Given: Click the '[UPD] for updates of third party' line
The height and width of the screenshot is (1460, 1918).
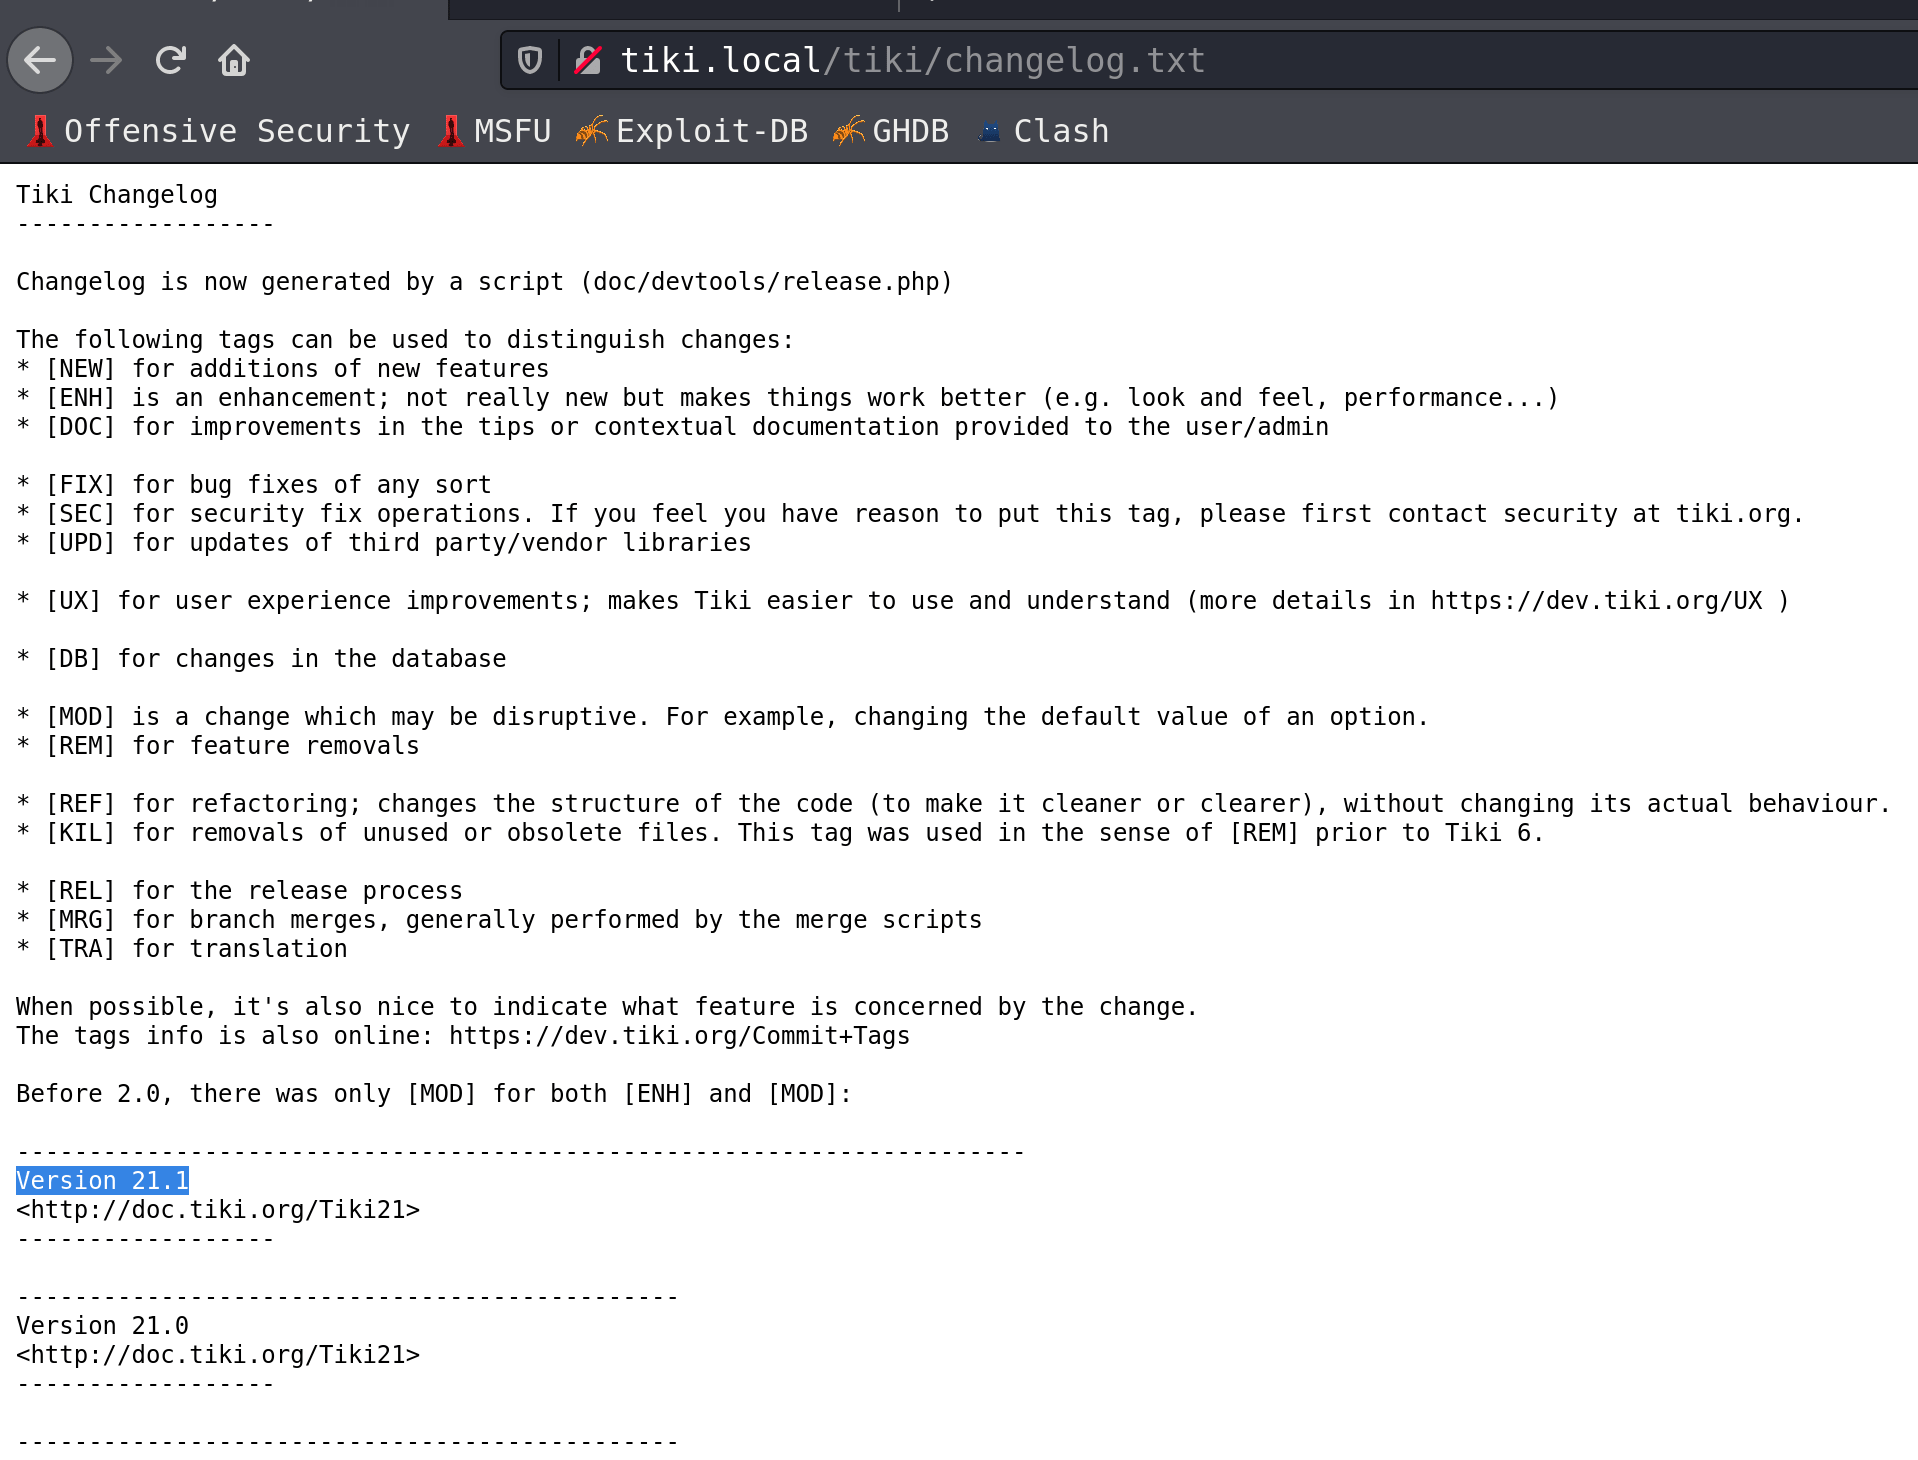Looking at the screenshot, I should point(384,543).
